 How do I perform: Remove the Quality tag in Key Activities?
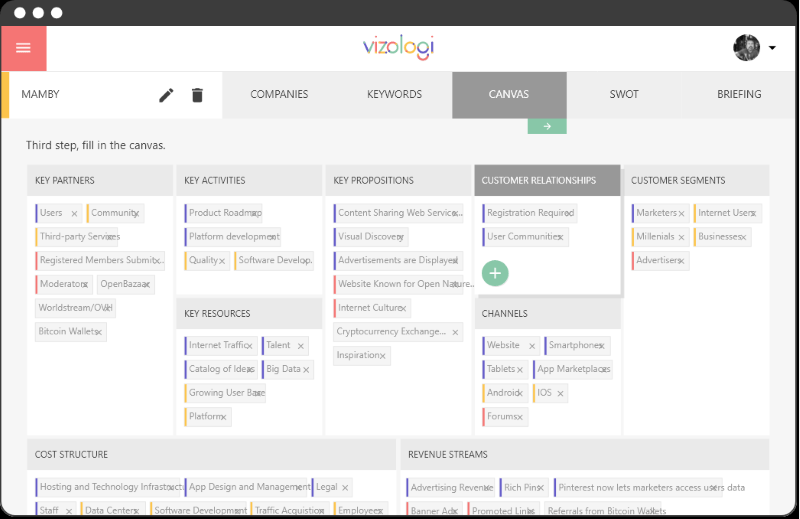tap(222, 261)
